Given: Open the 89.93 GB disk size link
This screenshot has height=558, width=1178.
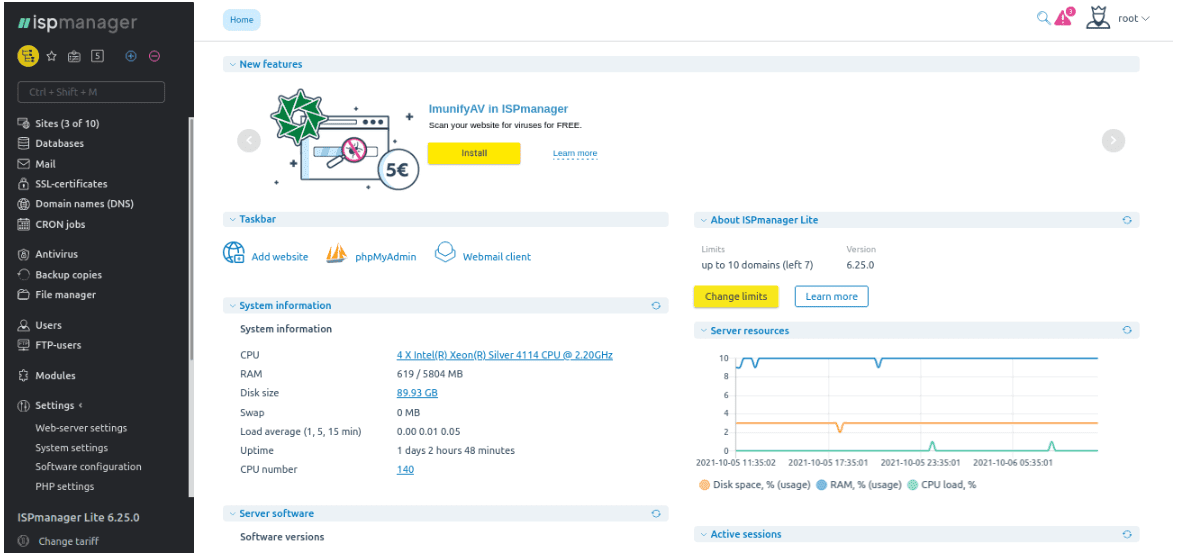Looking at the screenshot, I should (x=417, y=393).
